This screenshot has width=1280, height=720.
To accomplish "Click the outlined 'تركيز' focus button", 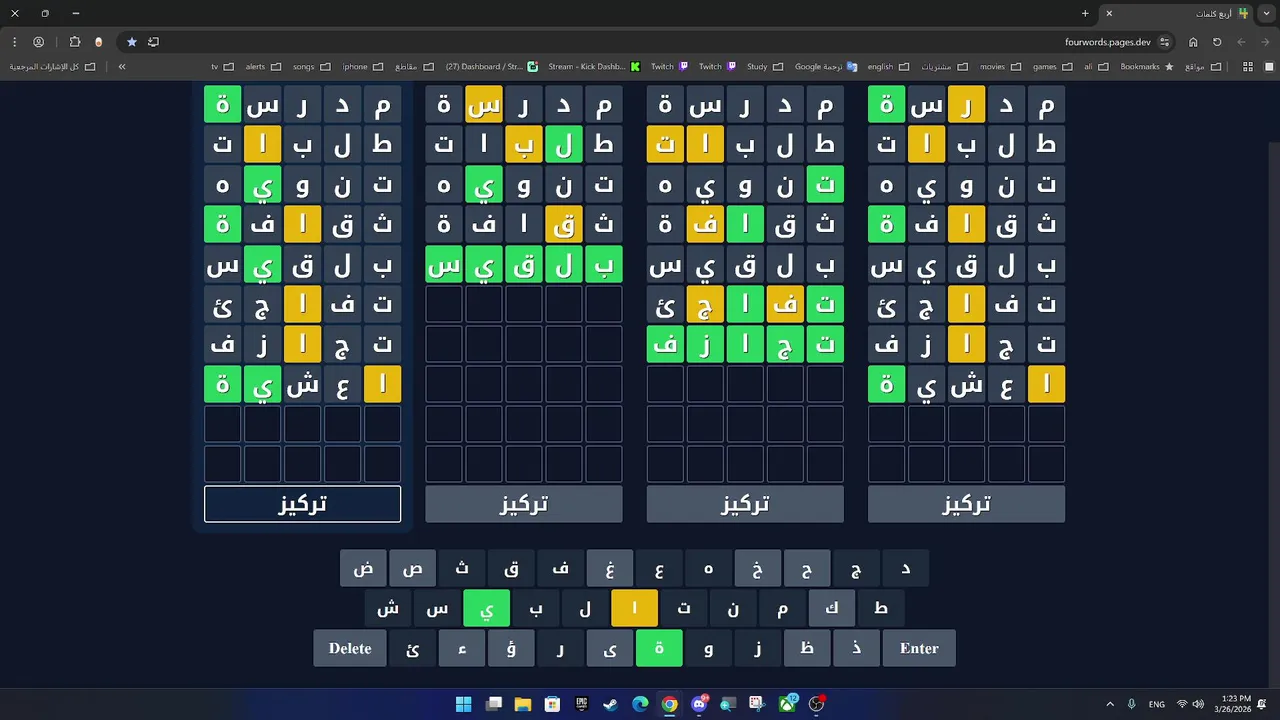I will (x=302, y=504).
